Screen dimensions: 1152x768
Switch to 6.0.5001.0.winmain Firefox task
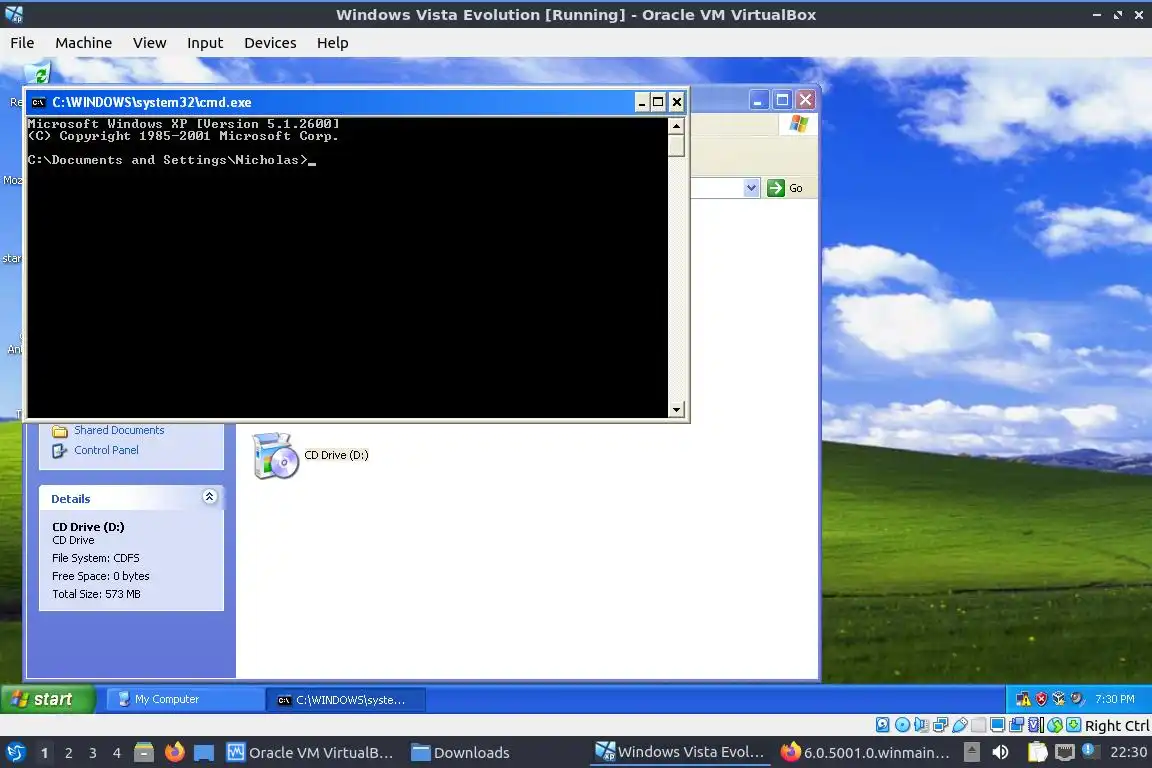(x=865, y=753)
